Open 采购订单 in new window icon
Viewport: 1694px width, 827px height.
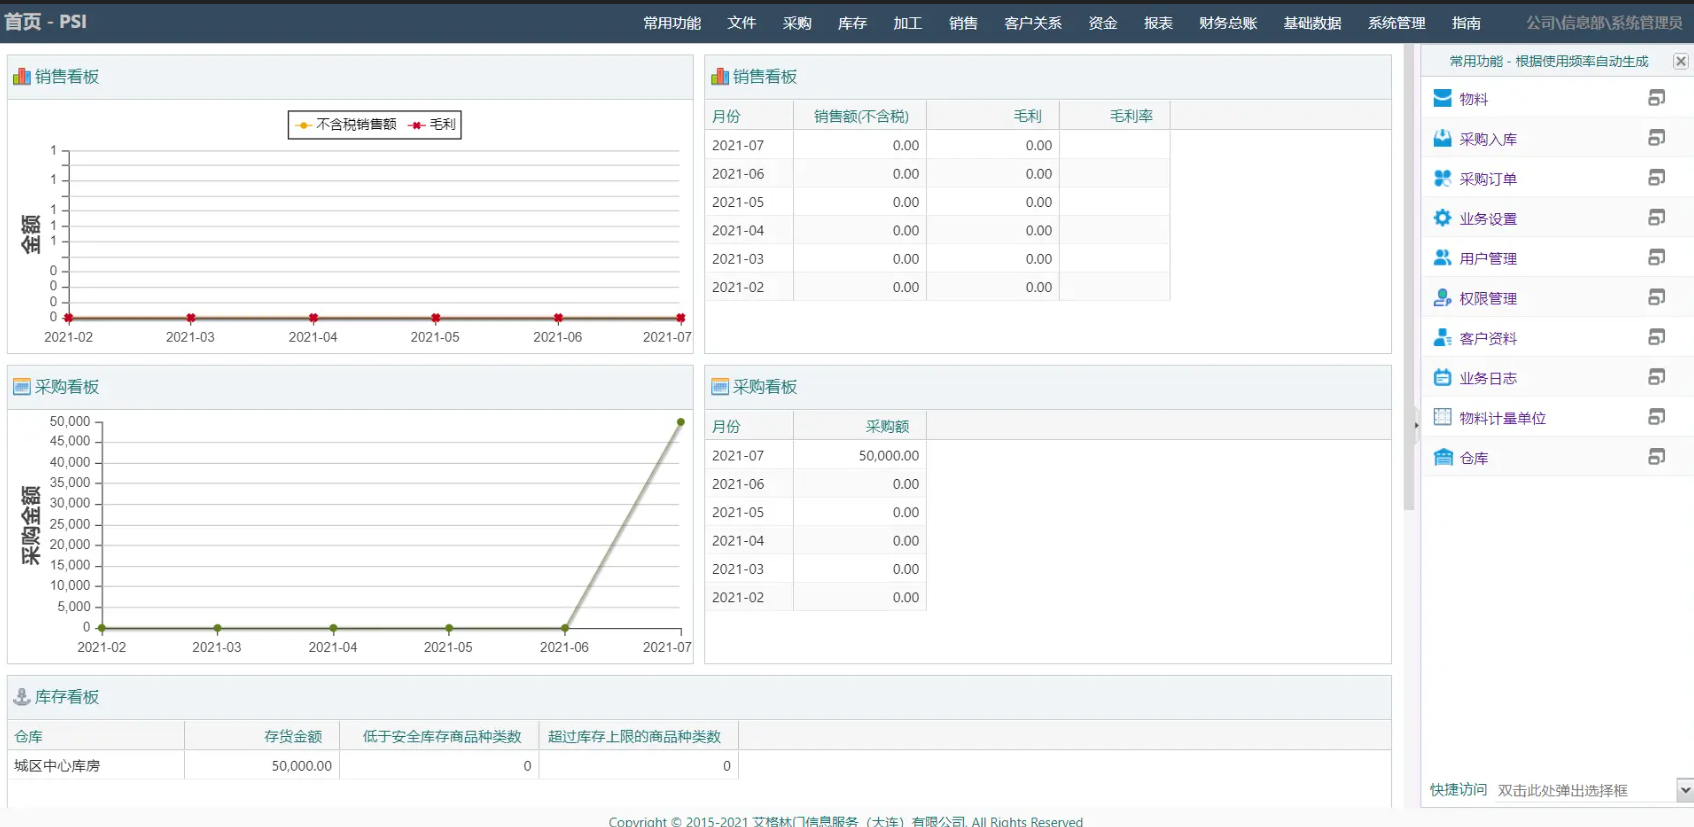click(x=1656, y=178)
